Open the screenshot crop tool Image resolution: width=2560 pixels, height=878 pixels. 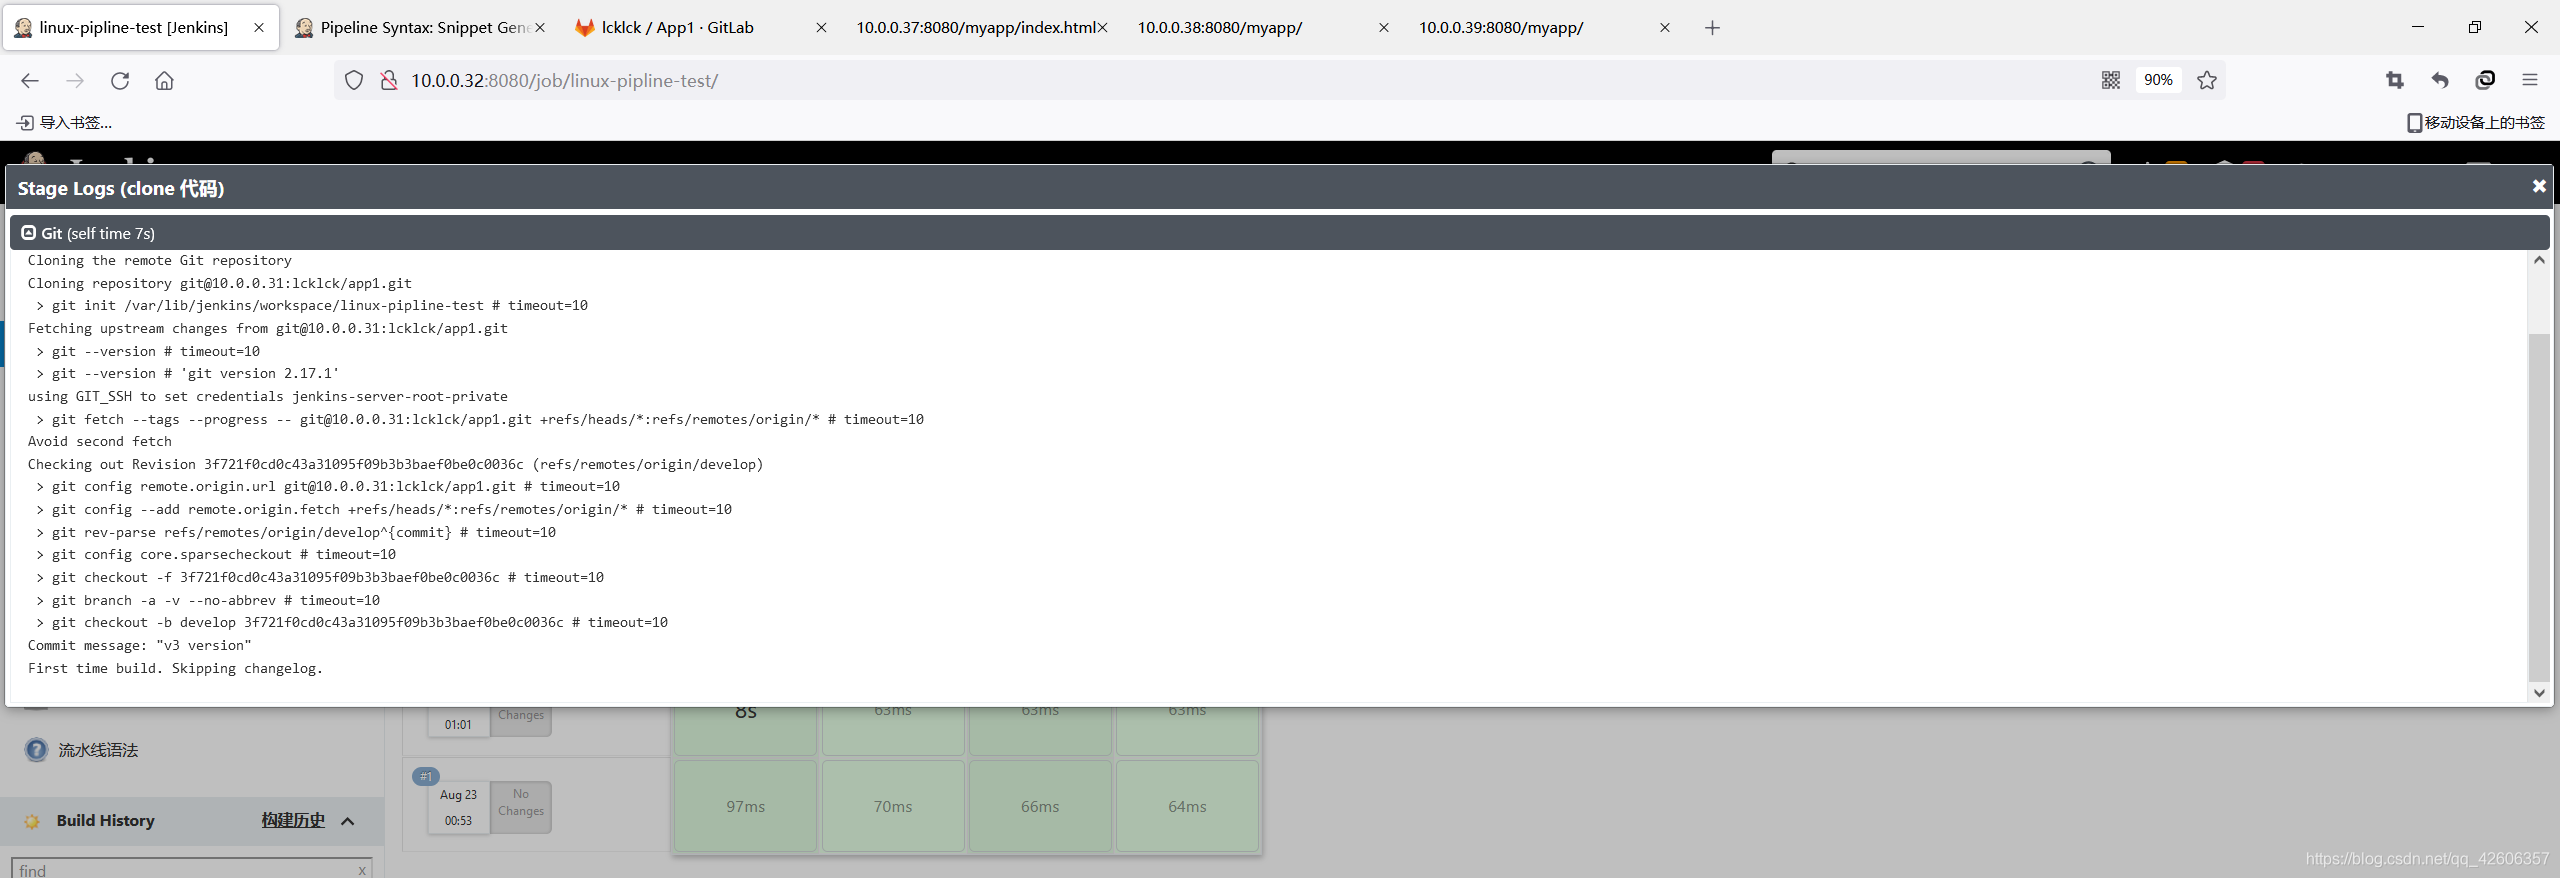pos(2394,80)
